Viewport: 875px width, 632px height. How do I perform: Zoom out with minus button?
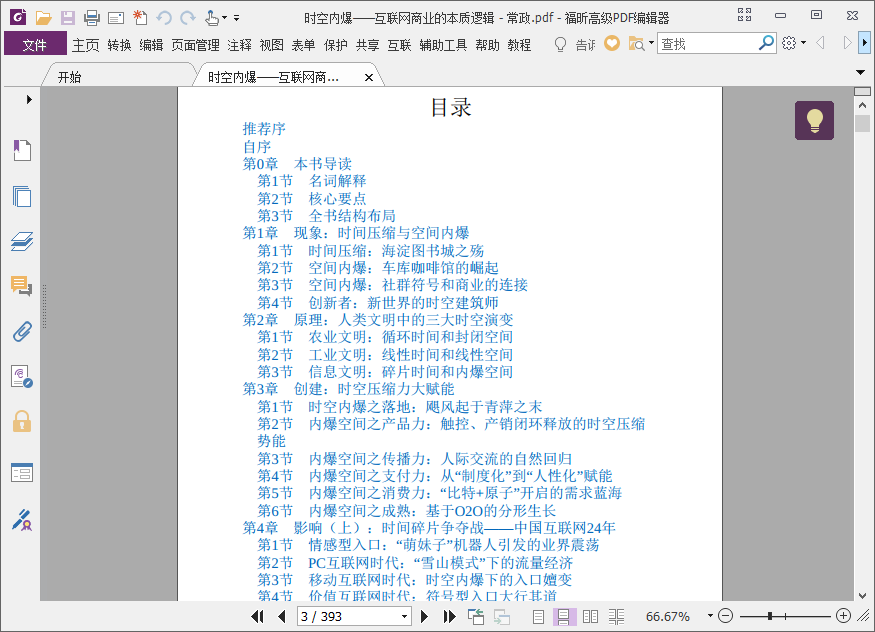pos(725,616)
